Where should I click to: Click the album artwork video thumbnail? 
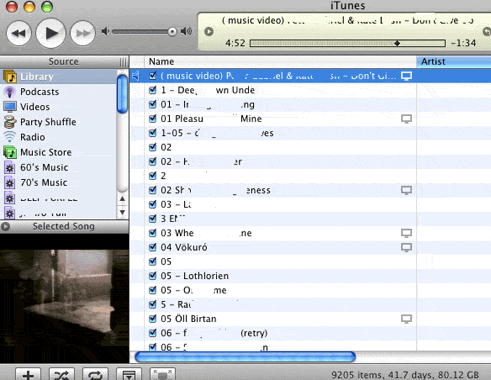click(64, 298)
